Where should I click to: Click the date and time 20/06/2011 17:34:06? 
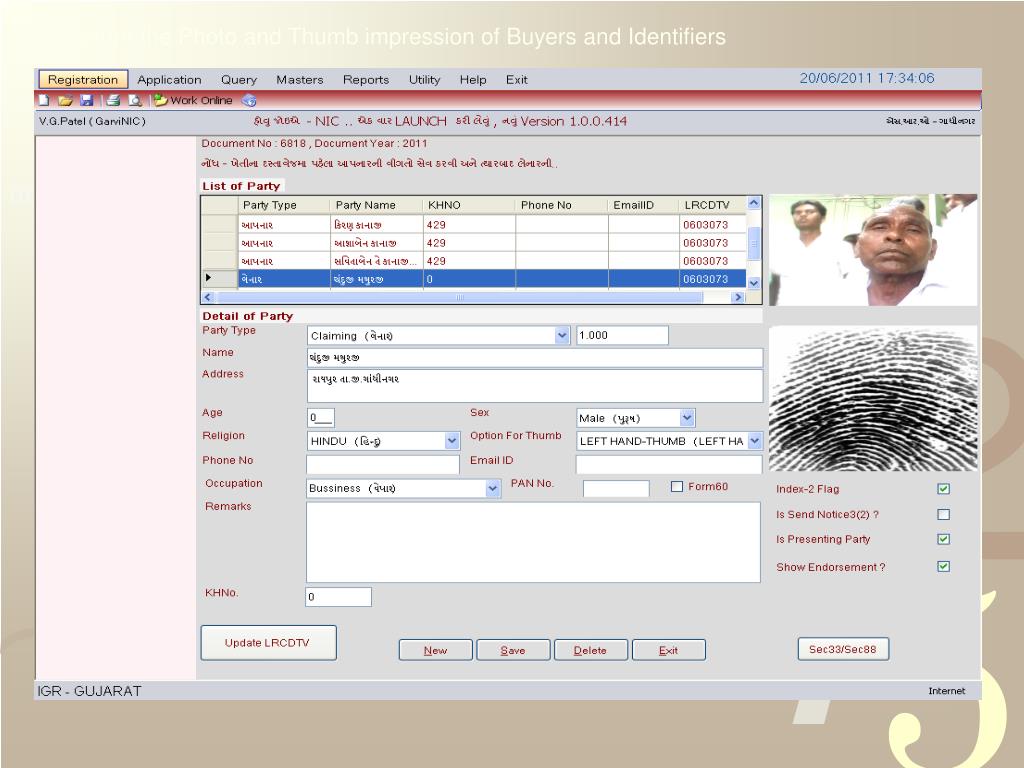click(867, 78)
